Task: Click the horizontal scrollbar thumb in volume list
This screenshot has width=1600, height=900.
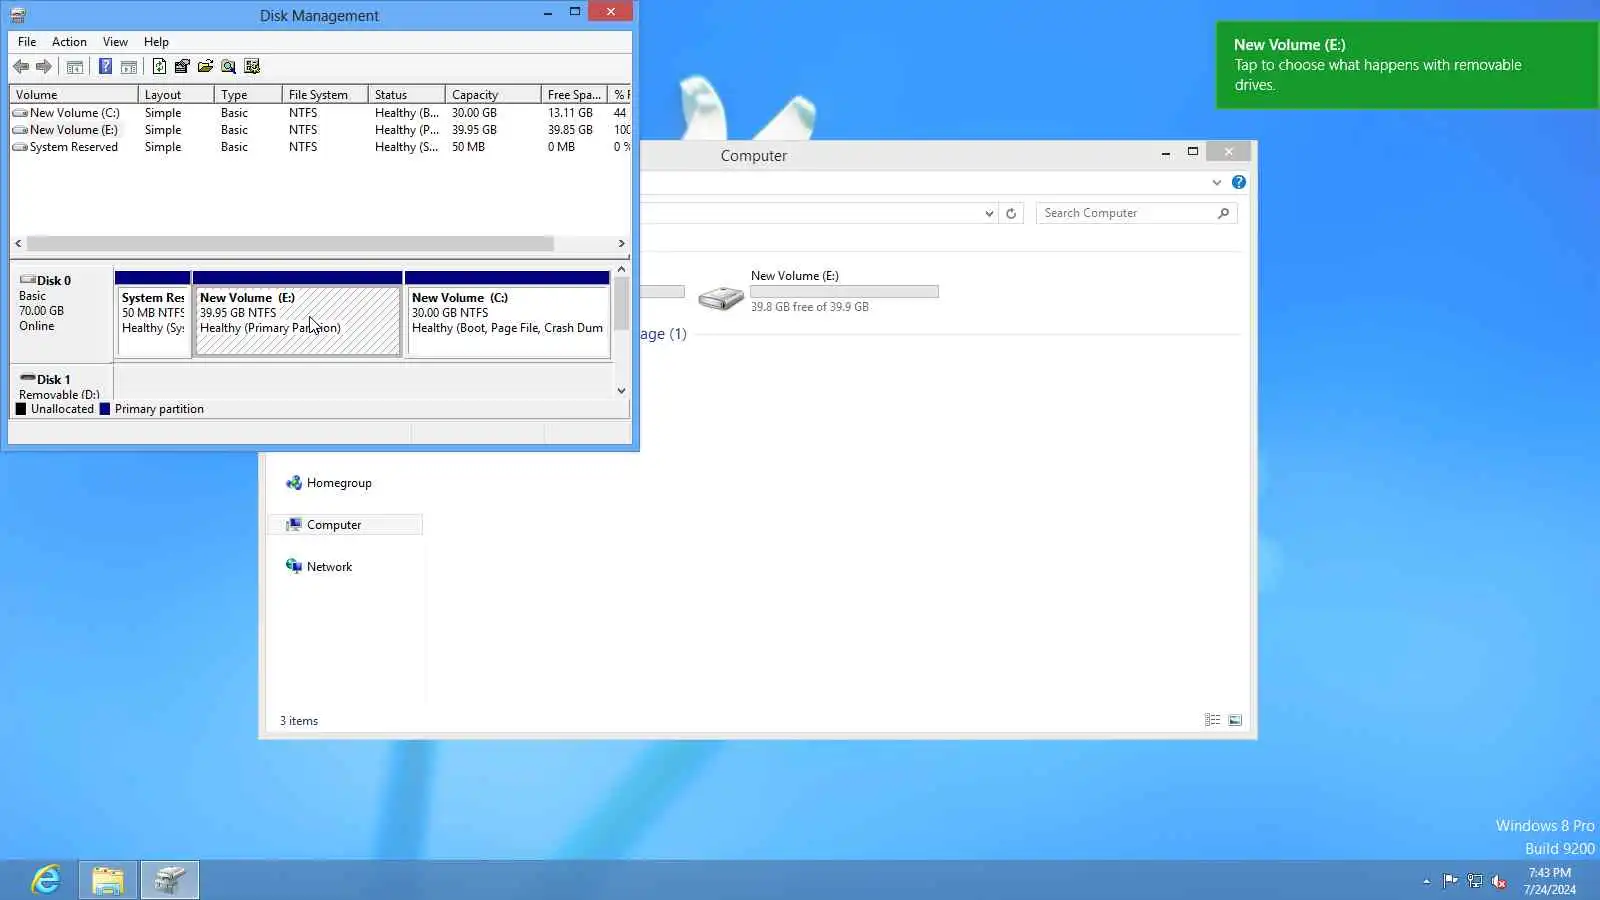Action: pyautogui.click(x=290, y=244)
